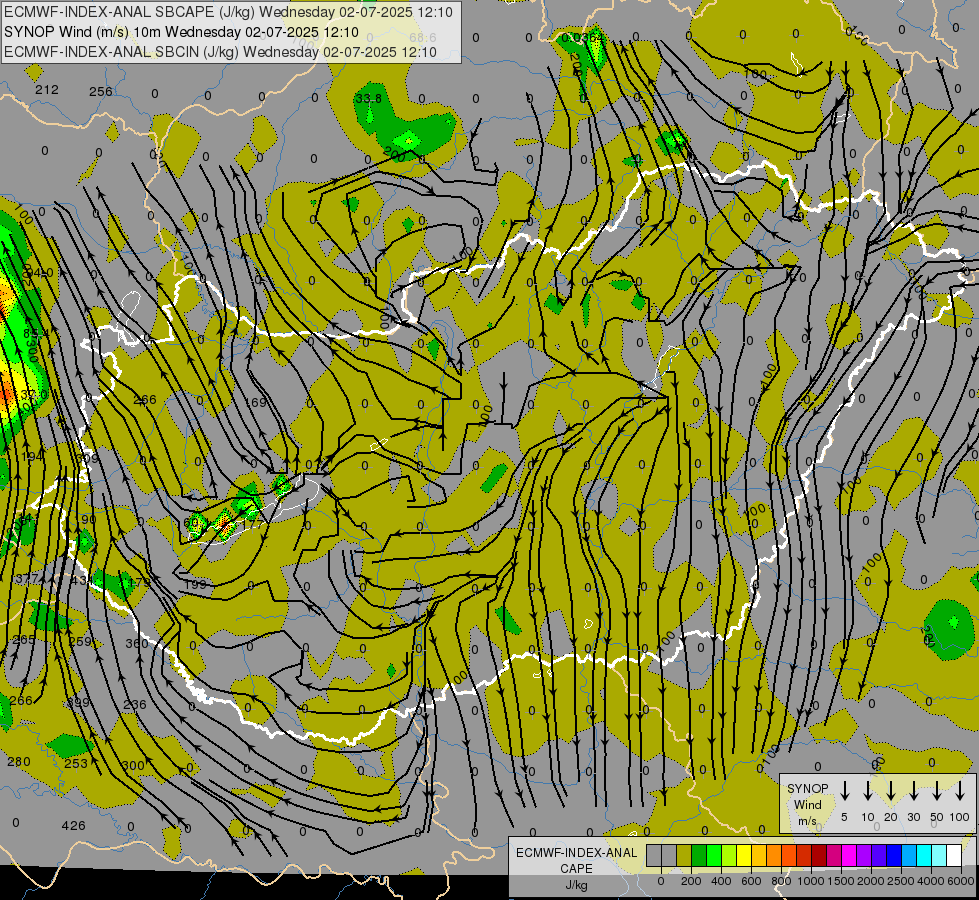
Task: Click the 'SYNOP Wind m/s' legend title
Action: click(807, 804)
